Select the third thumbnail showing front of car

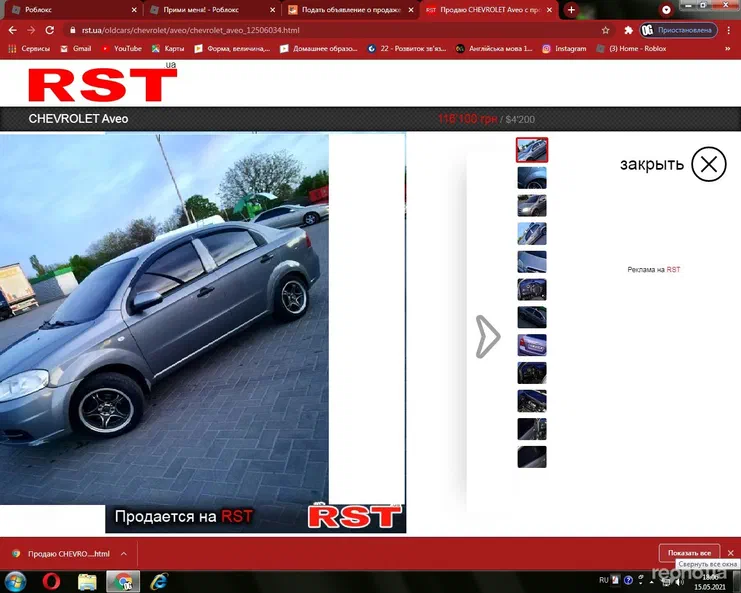(x=532, y=206)
